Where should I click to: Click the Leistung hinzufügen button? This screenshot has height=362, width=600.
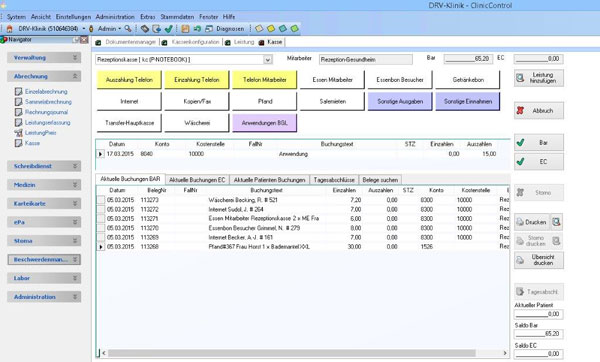pyautogui.click(x=538, y=78)
